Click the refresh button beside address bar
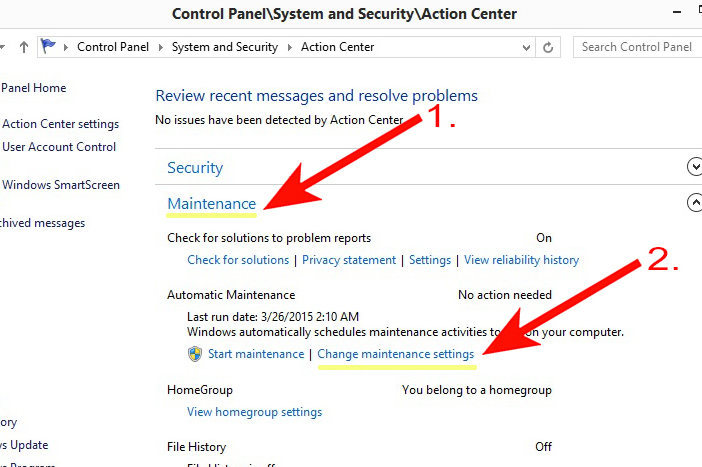 (x=548, y=47)
